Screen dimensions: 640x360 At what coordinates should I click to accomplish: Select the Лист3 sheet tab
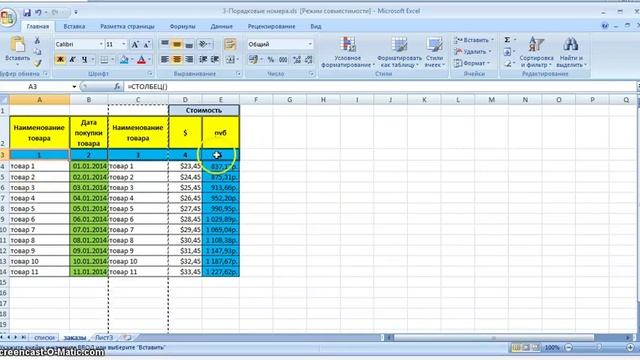tap(104, 338)
